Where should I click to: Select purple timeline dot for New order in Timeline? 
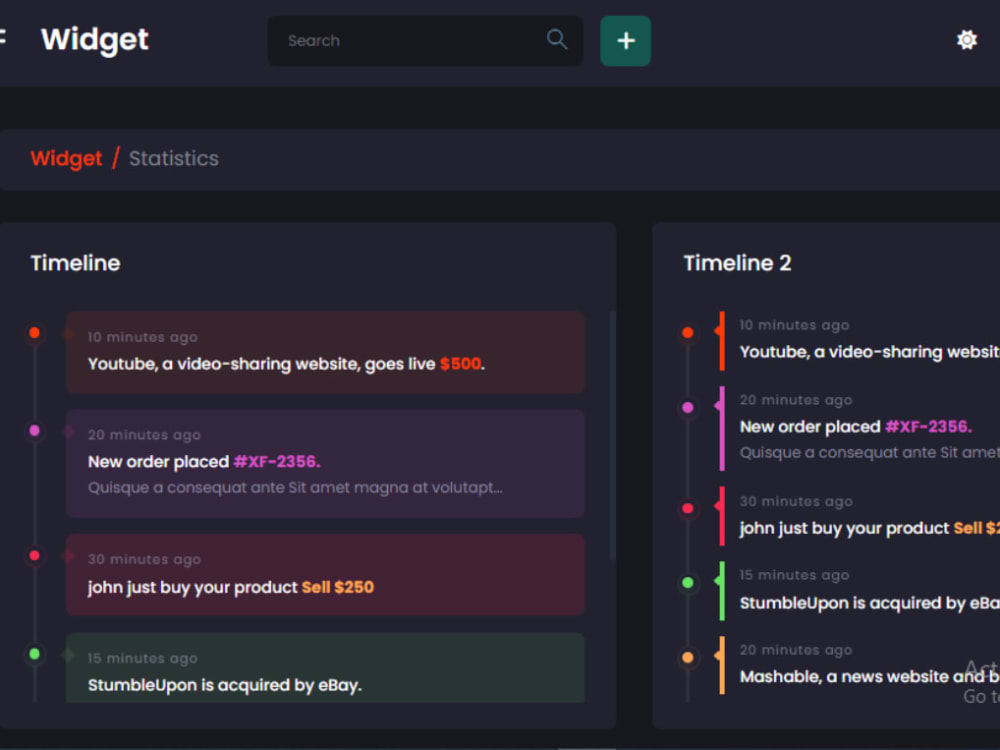click(x=34, y=431)
